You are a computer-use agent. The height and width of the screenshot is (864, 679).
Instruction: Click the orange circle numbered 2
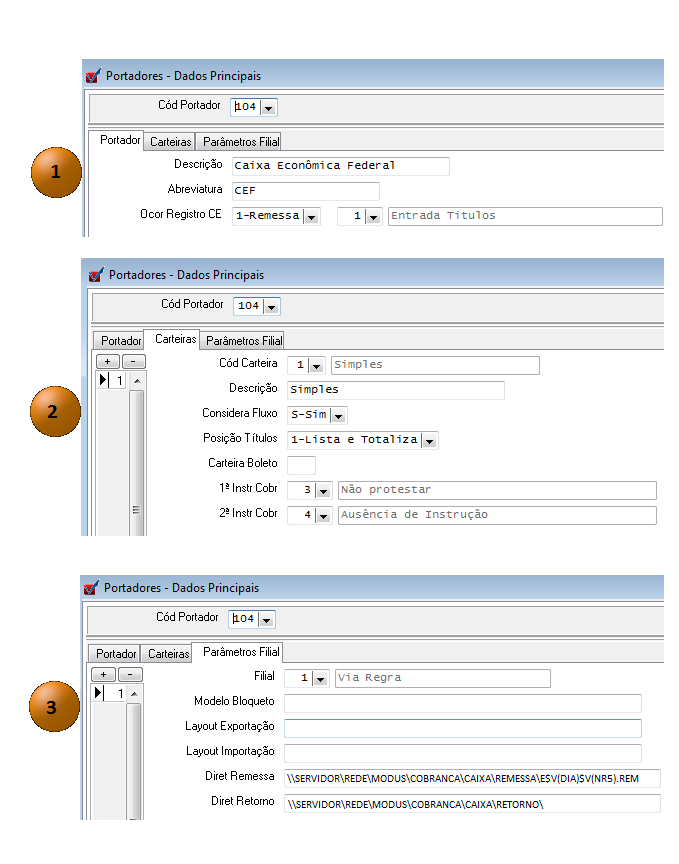55,410
